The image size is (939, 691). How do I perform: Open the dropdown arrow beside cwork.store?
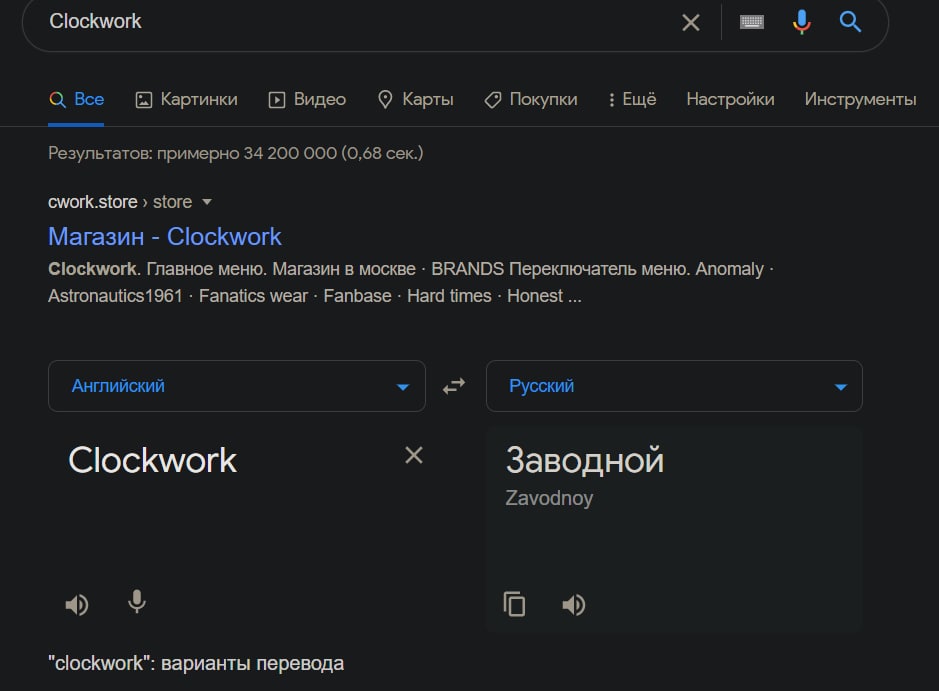207,202
